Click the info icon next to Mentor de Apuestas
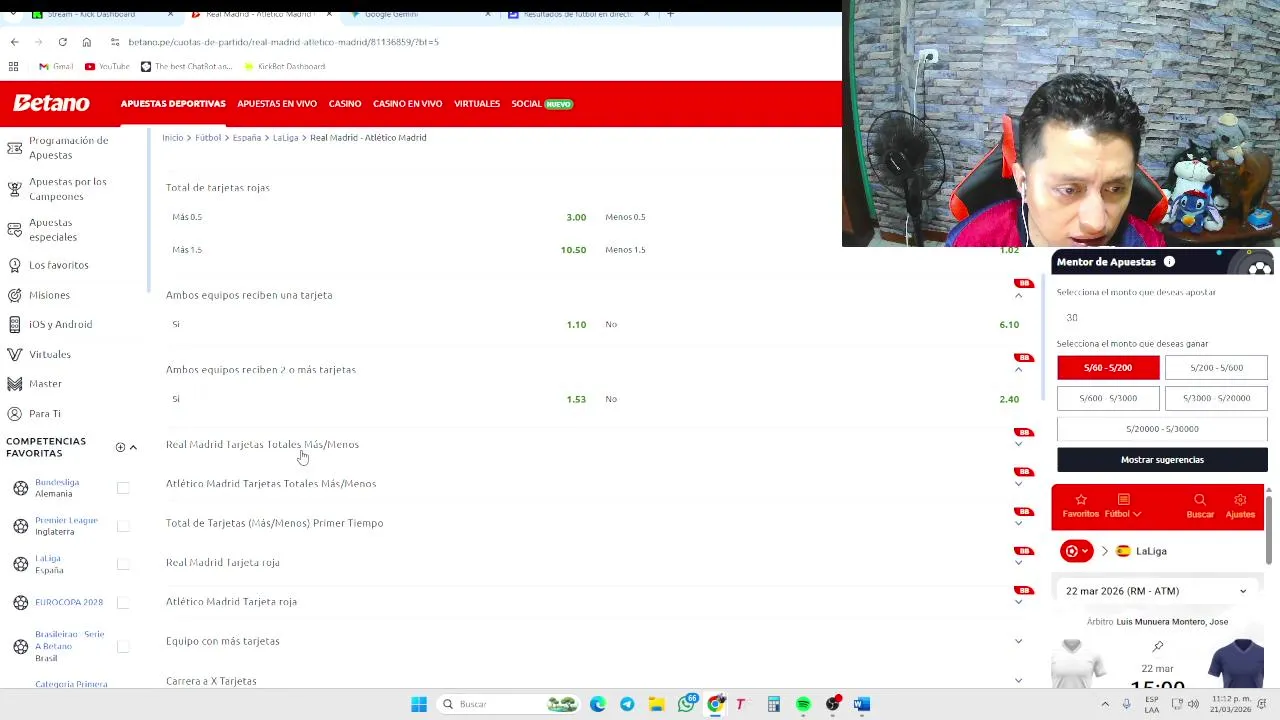Screen dimensions: 1280x720 [1169, 262]
